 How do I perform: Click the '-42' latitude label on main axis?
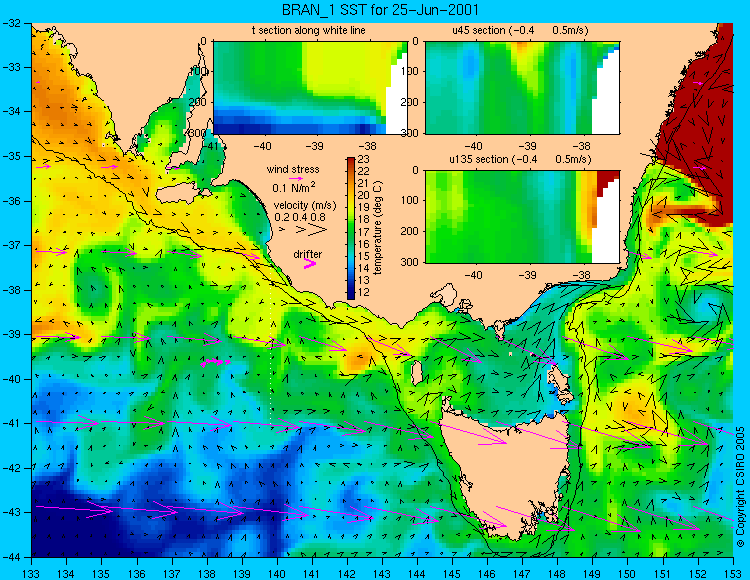pos(10,468)
